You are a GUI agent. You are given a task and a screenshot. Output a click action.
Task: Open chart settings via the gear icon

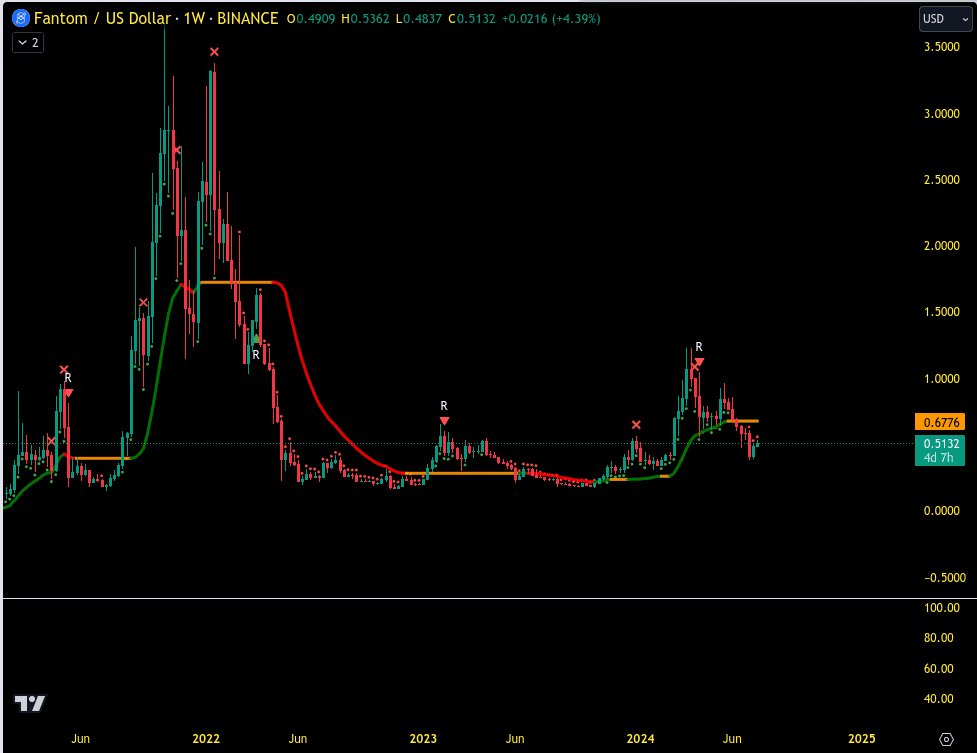[x=946, y=739]
